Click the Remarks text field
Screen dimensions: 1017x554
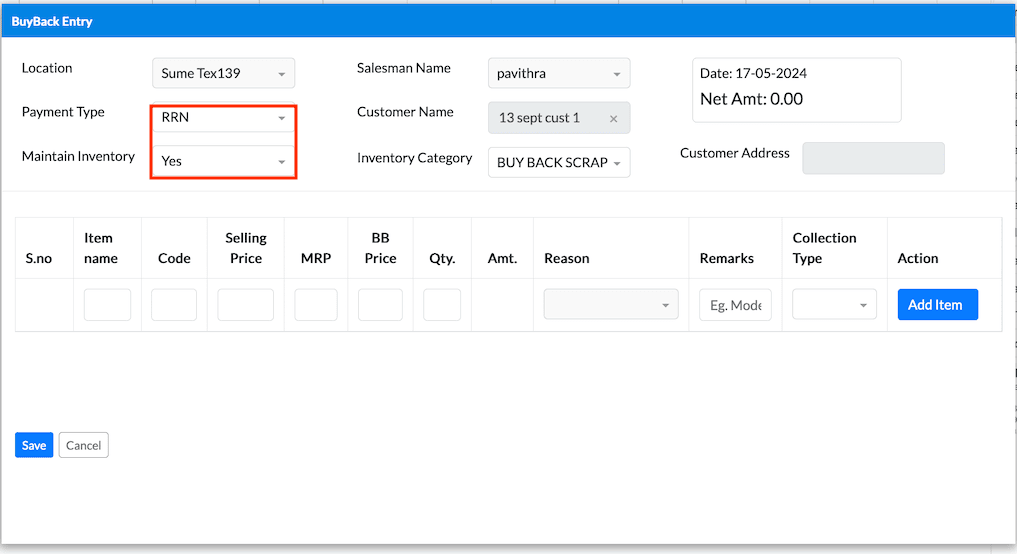click(x=735, y=305)
